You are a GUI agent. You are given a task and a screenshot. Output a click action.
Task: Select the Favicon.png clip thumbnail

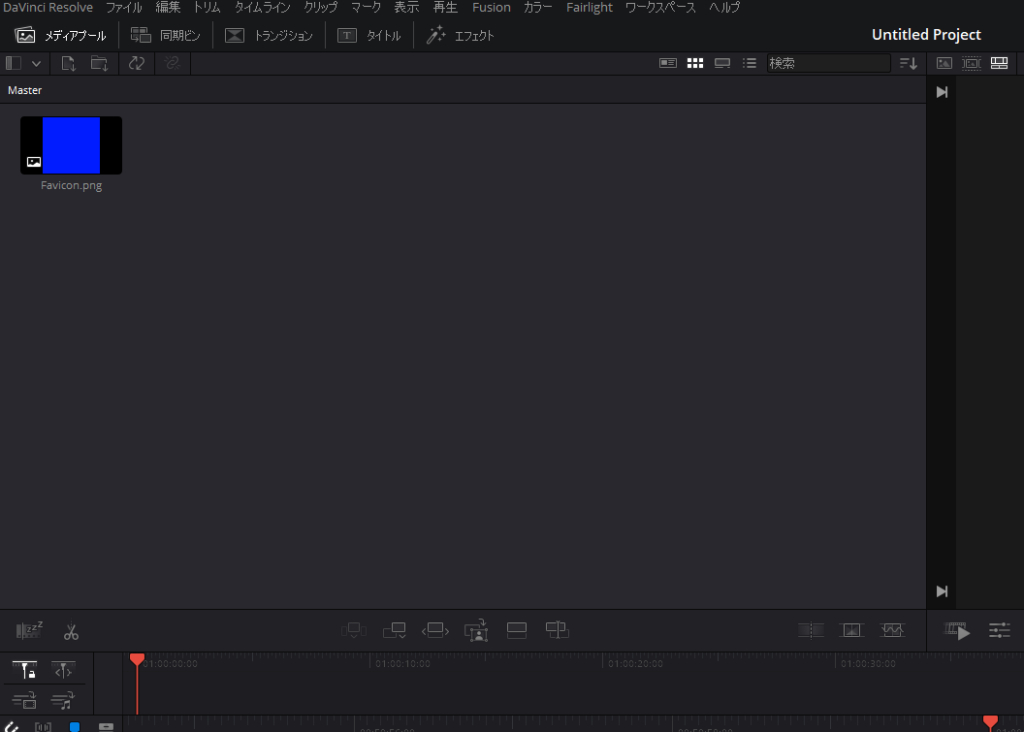click(71, 145)
